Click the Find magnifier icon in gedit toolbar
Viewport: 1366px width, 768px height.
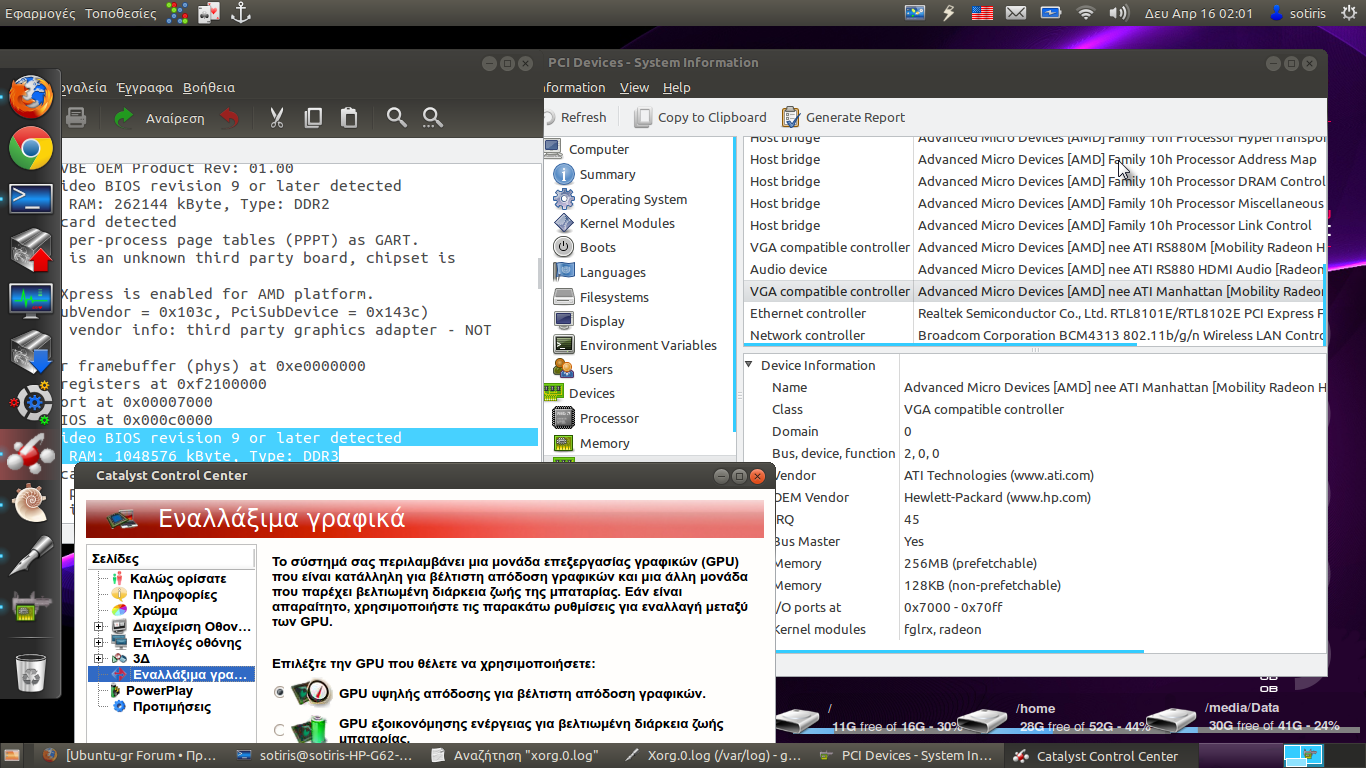click(397, 118)
